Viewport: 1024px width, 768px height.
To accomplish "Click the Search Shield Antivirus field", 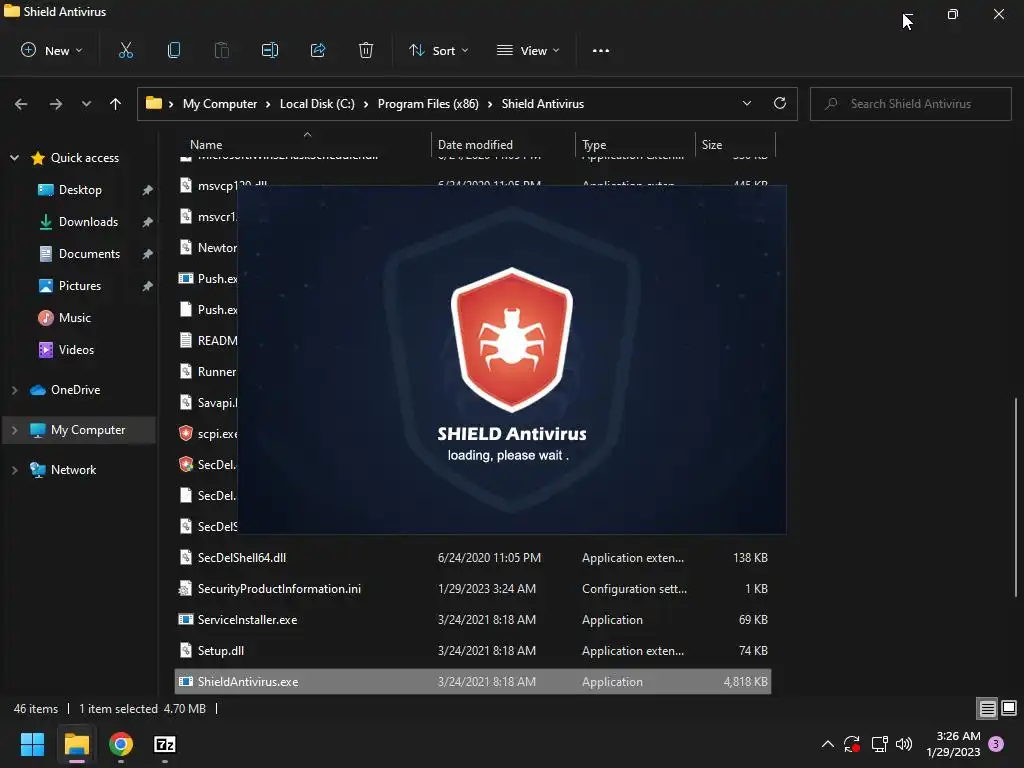I will (x=910, y=104).
